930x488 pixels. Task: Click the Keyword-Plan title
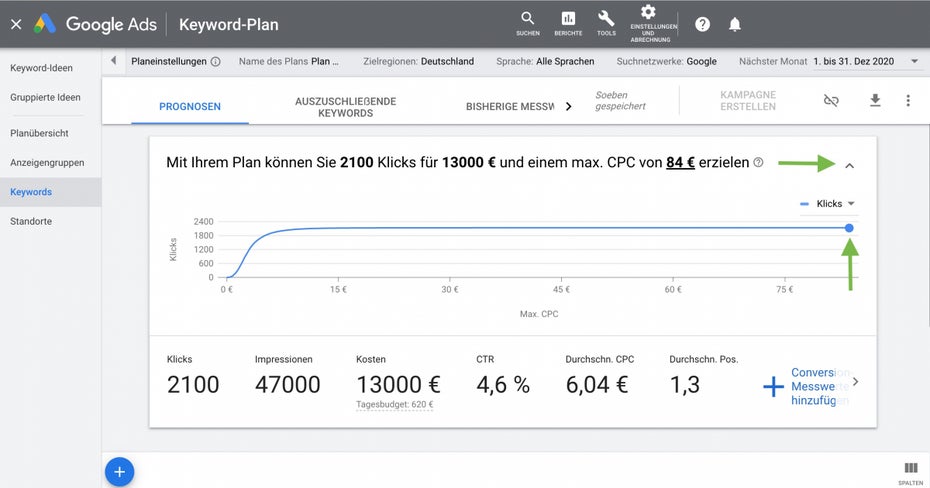click(228, 24)
